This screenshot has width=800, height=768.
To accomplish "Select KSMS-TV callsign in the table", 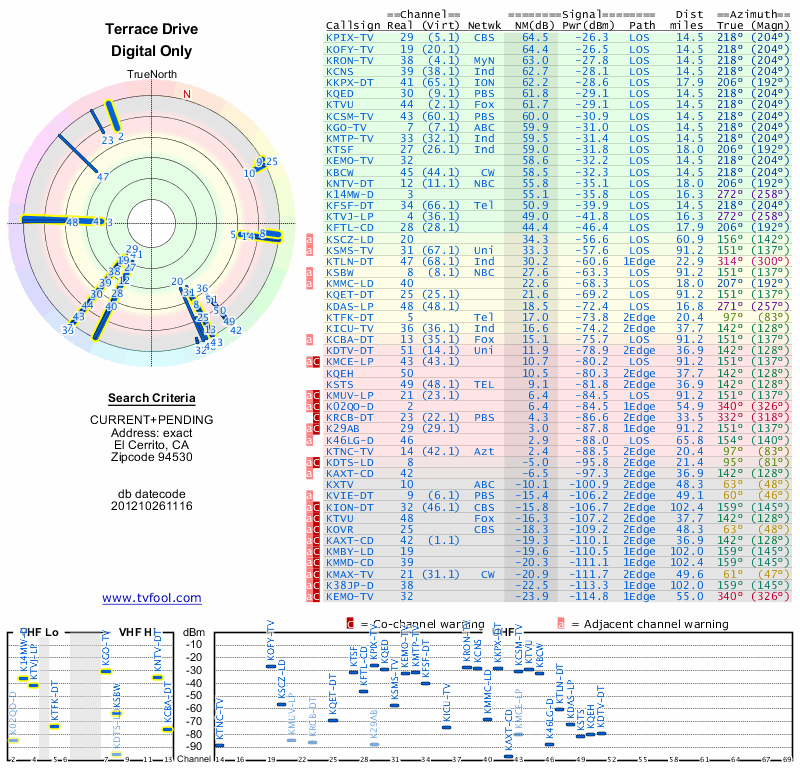I will (350, 251).
